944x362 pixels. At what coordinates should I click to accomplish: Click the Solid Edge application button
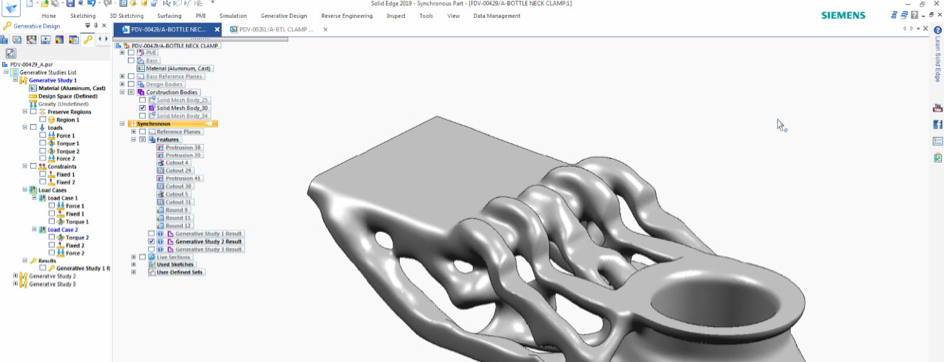pyautogui.click(x=11, y=8)
